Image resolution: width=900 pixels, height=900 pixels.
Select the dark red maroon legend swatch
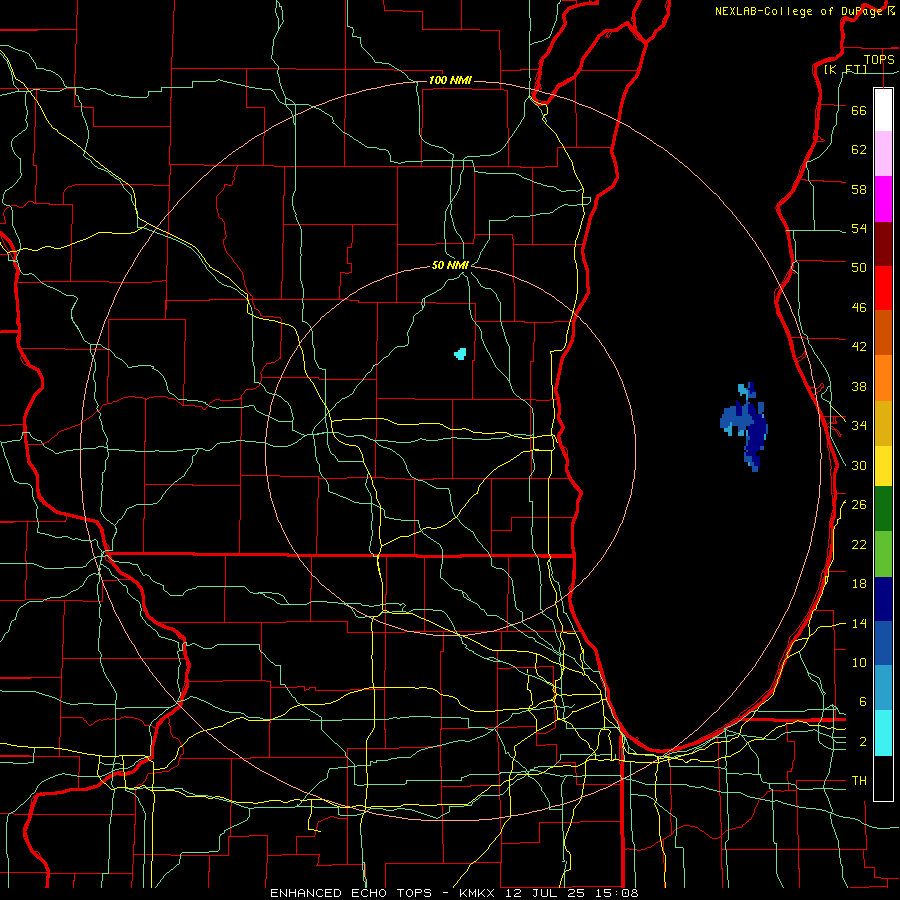pyautogui.click(x=883, y=244)
